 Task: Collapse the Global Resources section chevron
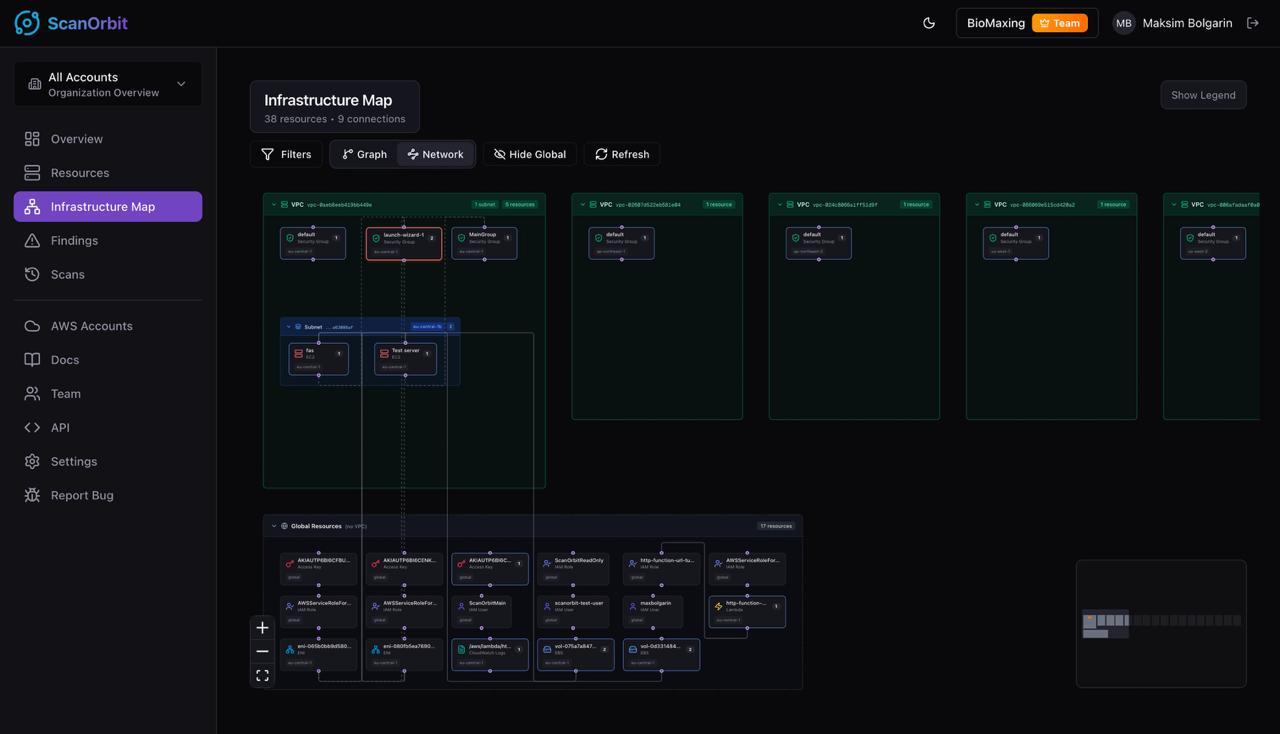pos(274,525)
